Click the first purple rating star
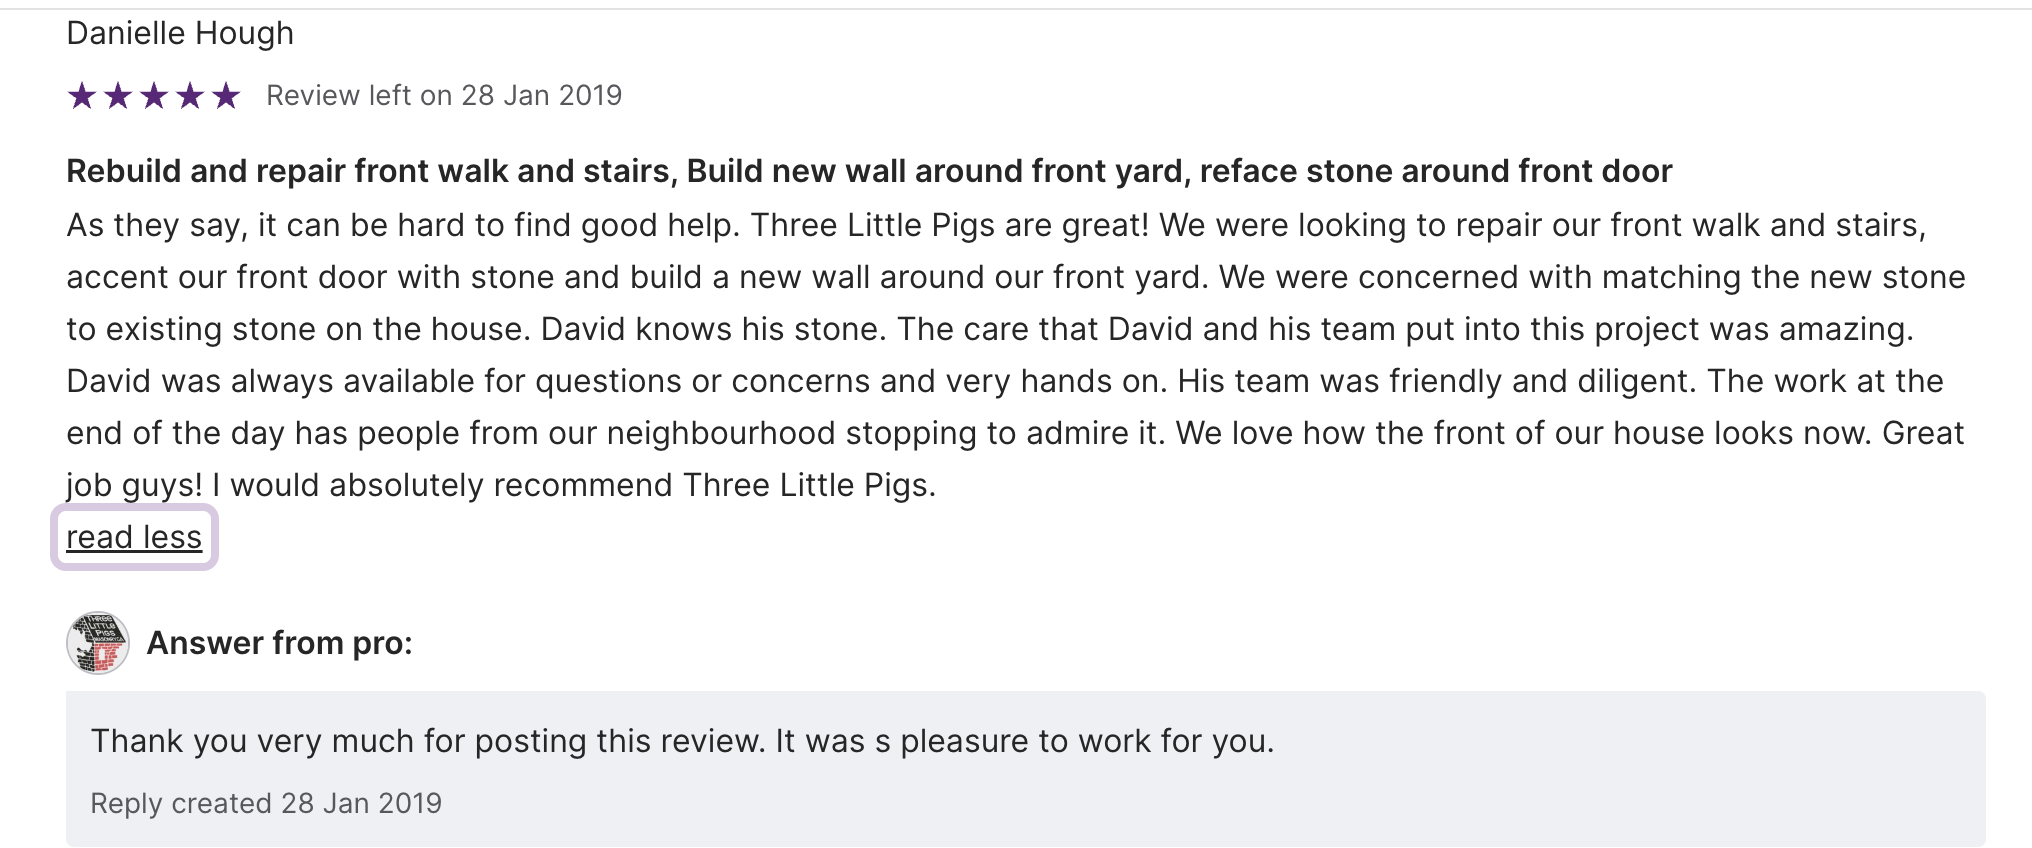The image size is (2032, 848). [x=82, y=96]
